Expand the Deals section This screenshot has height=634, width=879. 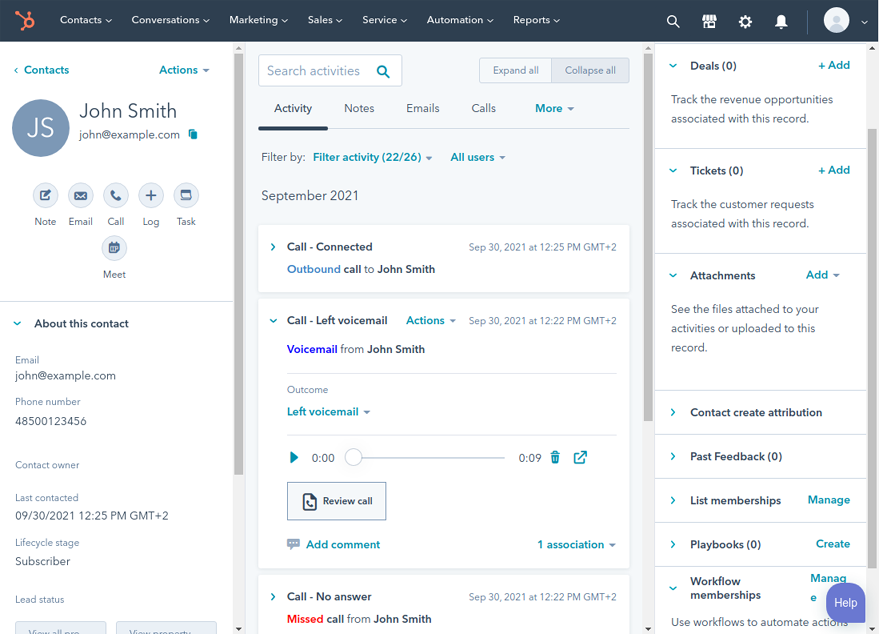click(x=673, y=65)
